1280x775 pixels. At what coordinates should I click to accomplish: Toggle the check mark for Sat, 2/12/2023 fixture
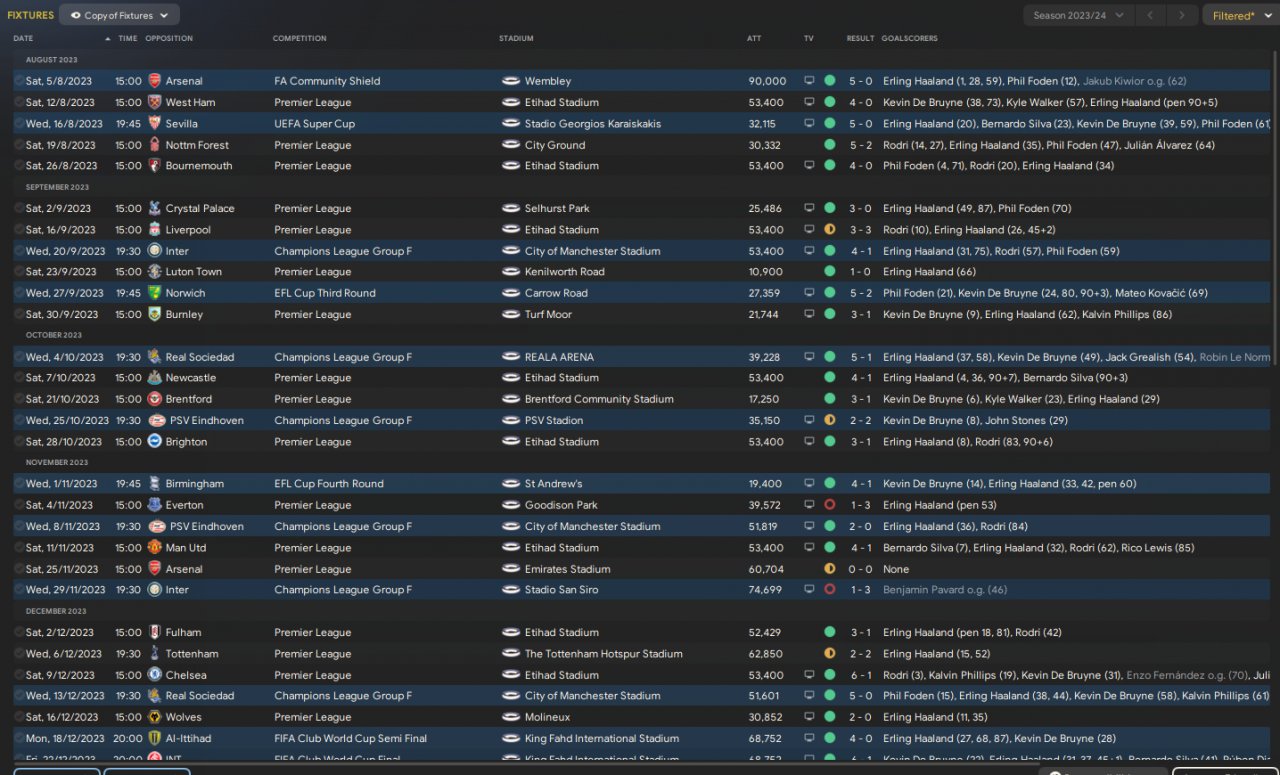tap(19, 632)
